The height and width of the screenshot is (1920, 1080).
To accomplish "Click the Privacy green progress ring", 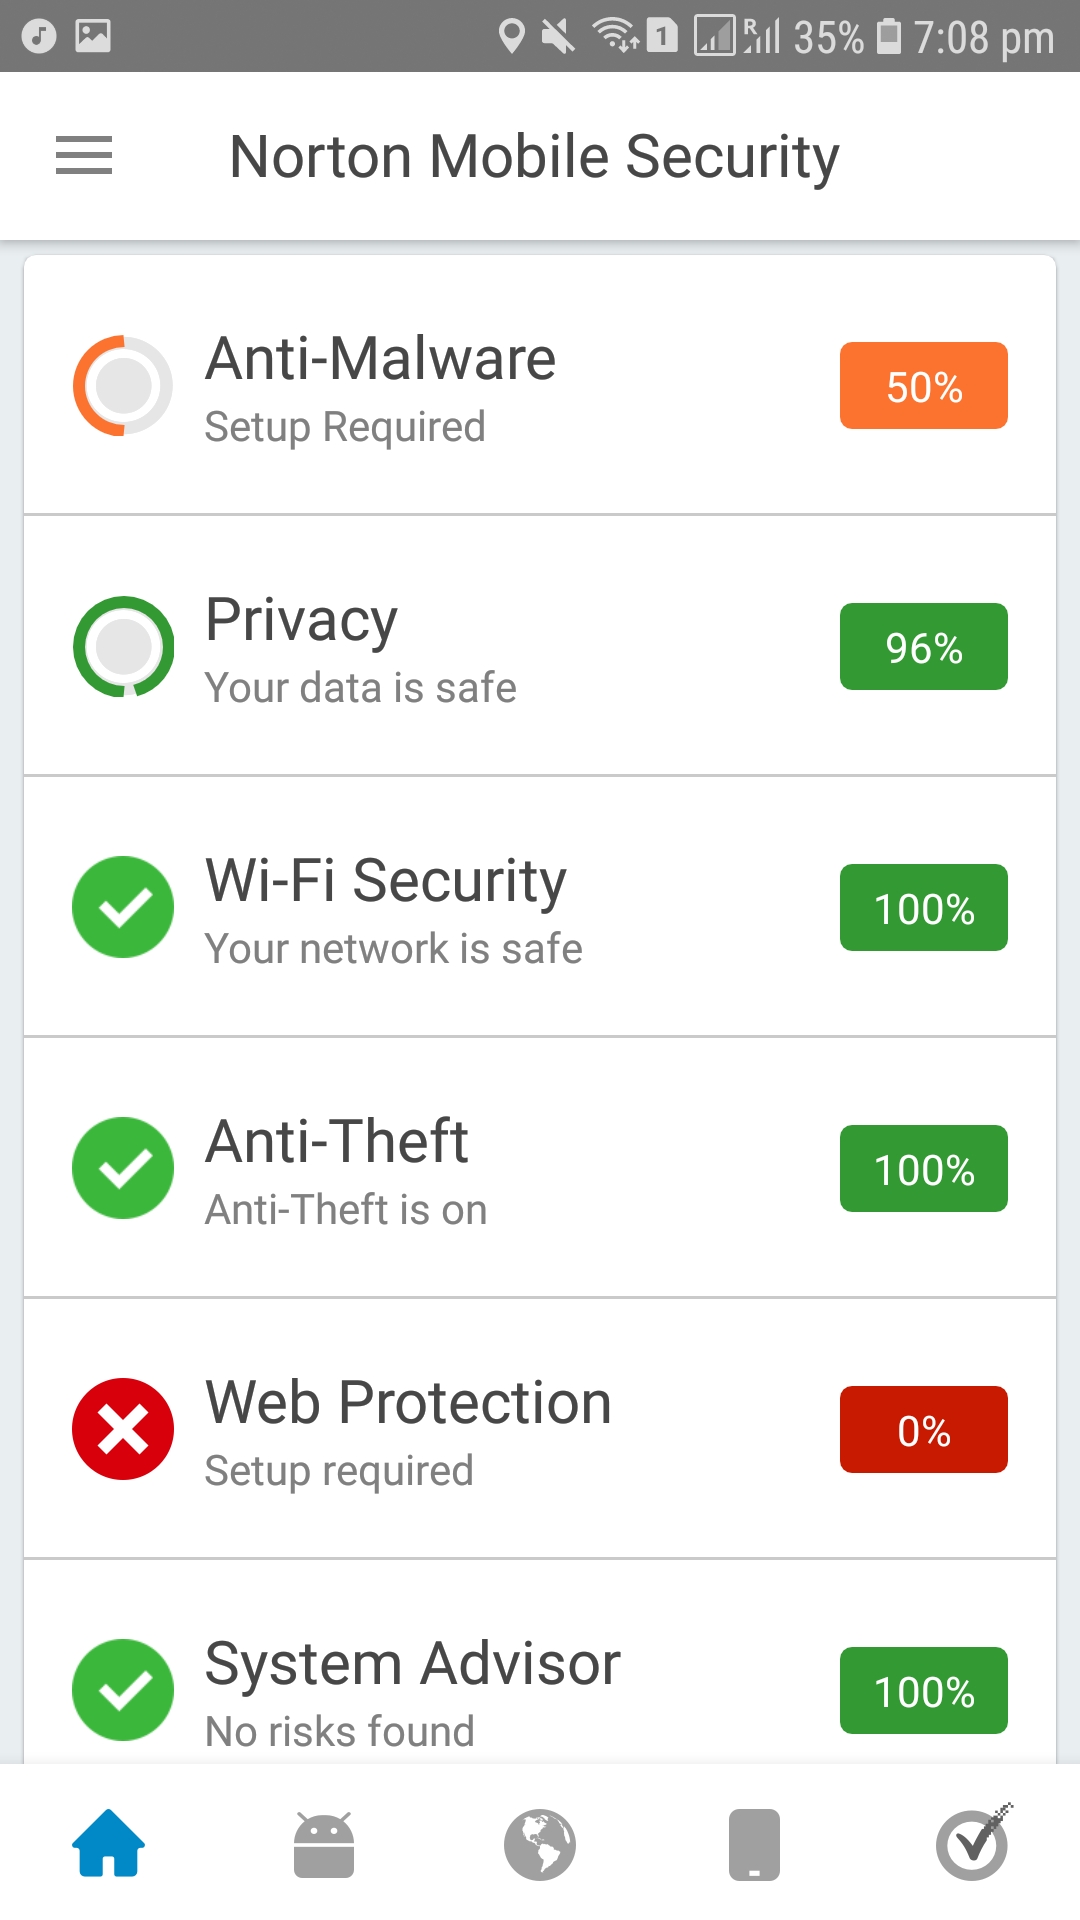I will point(123,647).
